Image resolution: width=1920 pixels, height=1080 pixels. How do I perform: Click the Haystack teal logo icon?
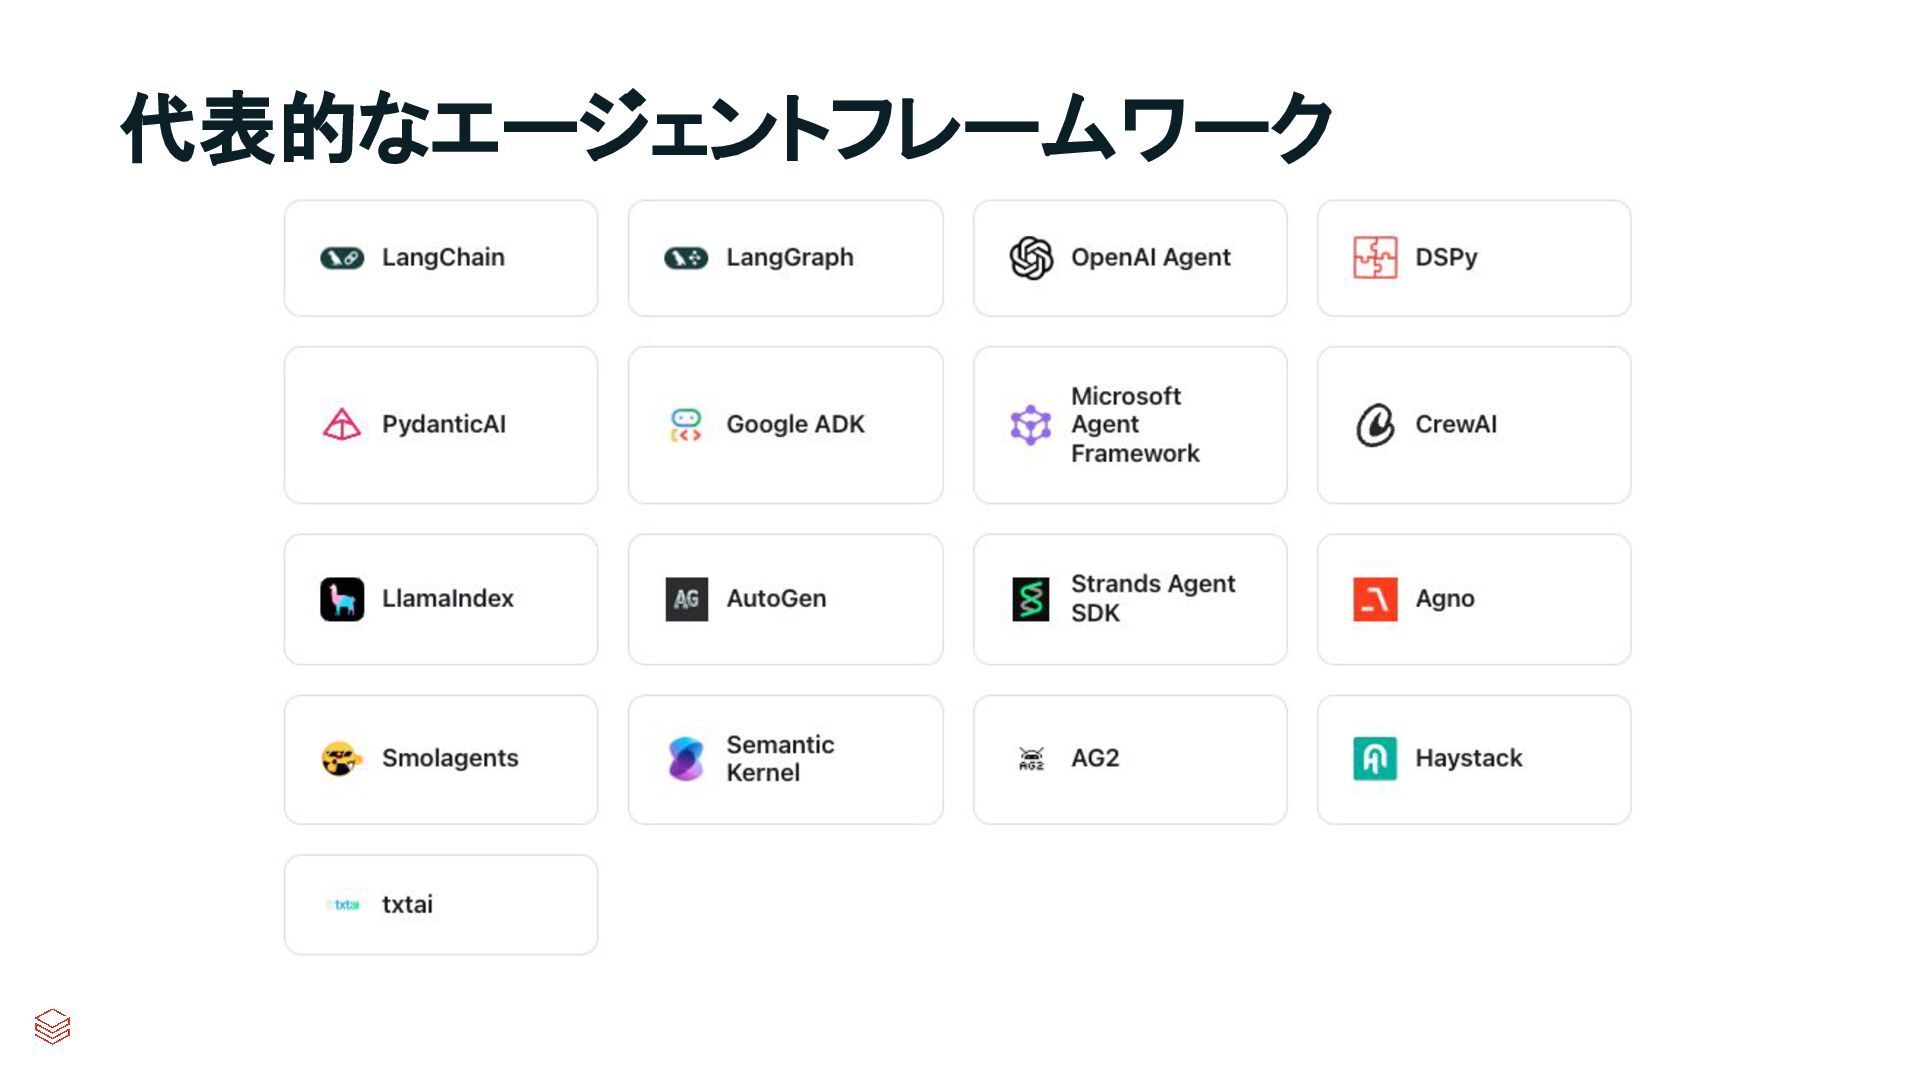[1375, 758]
